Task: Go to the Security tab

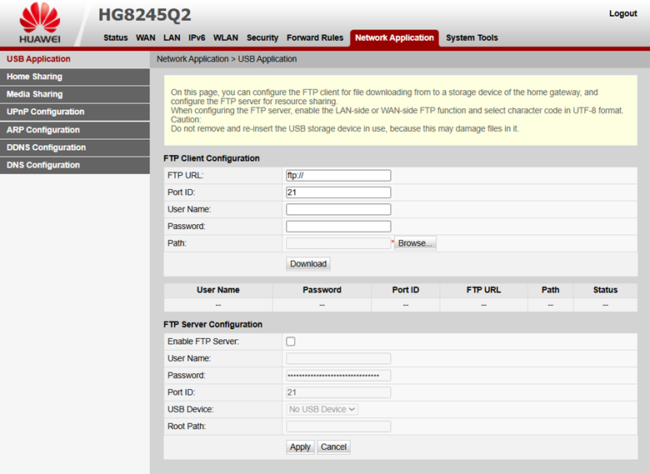Action: pos(262,38)
